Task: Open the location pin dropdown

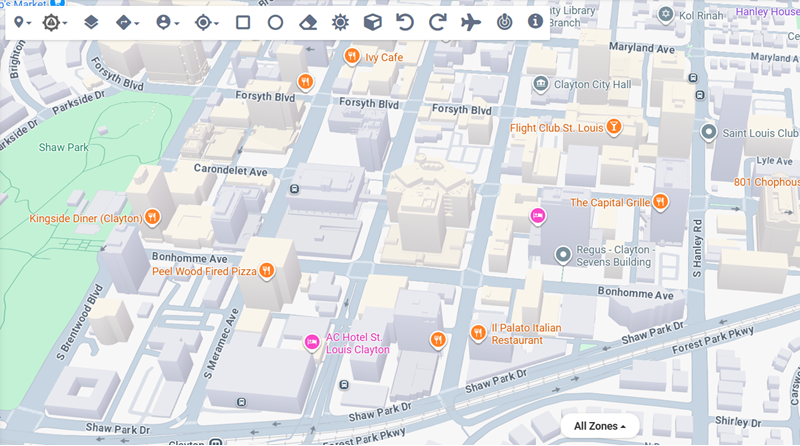Action: [x=22, y=22]
